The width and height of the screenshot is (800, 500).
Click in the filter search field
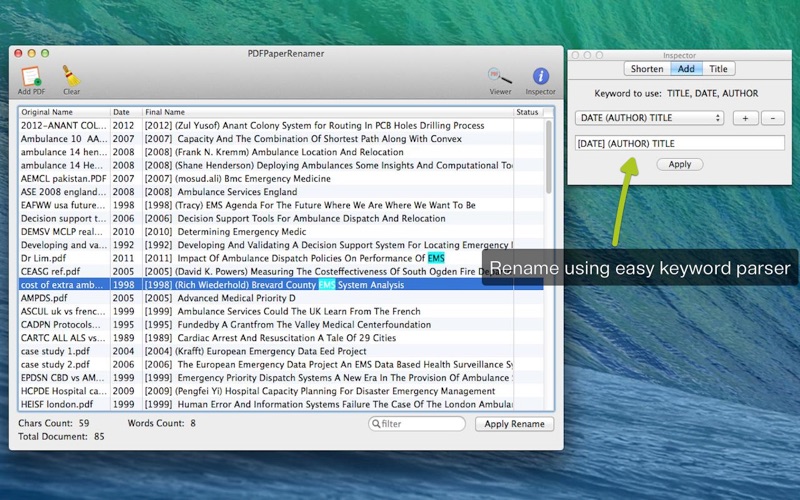pos(422,424)
